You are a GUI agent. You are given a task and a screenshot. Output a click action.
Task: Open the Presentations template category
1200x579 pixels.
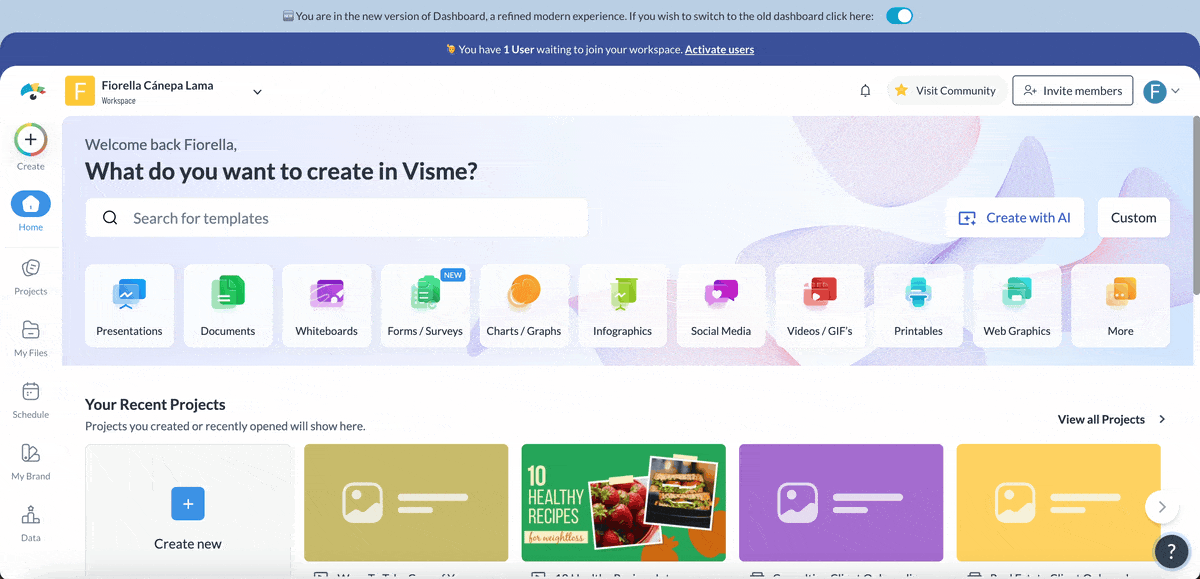pyautogui.click(x=129, y=305)
